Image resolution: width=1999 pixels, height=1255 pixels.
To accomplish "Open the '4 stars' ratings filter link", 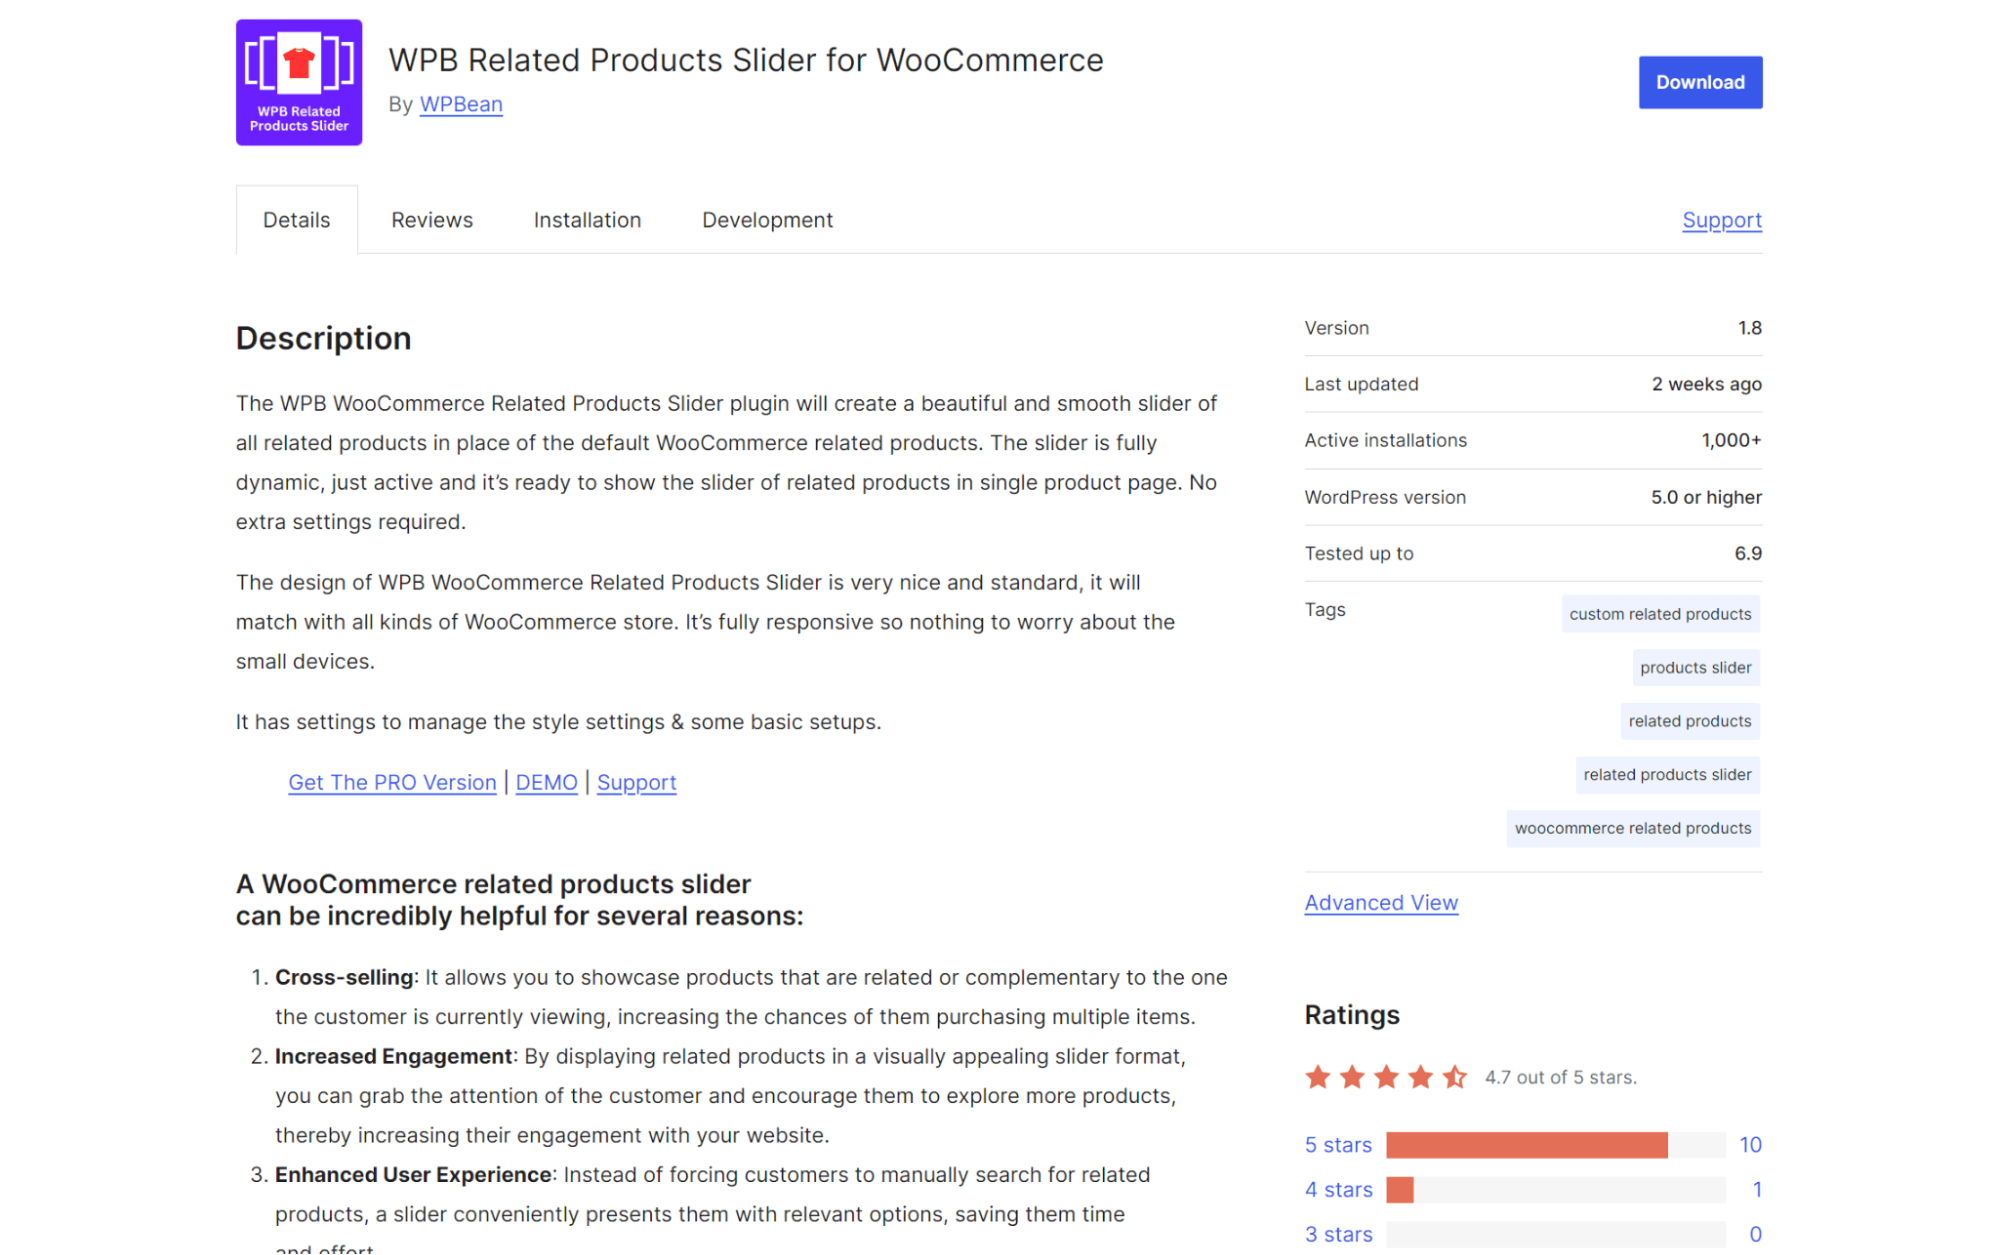I will (1337, 1189).
